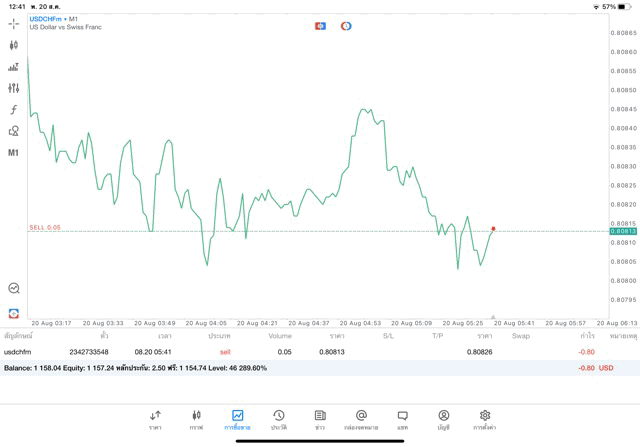Open the Settings gear tab
The width and height of the screenshot is (640, 447).
(x=485, y=420)
